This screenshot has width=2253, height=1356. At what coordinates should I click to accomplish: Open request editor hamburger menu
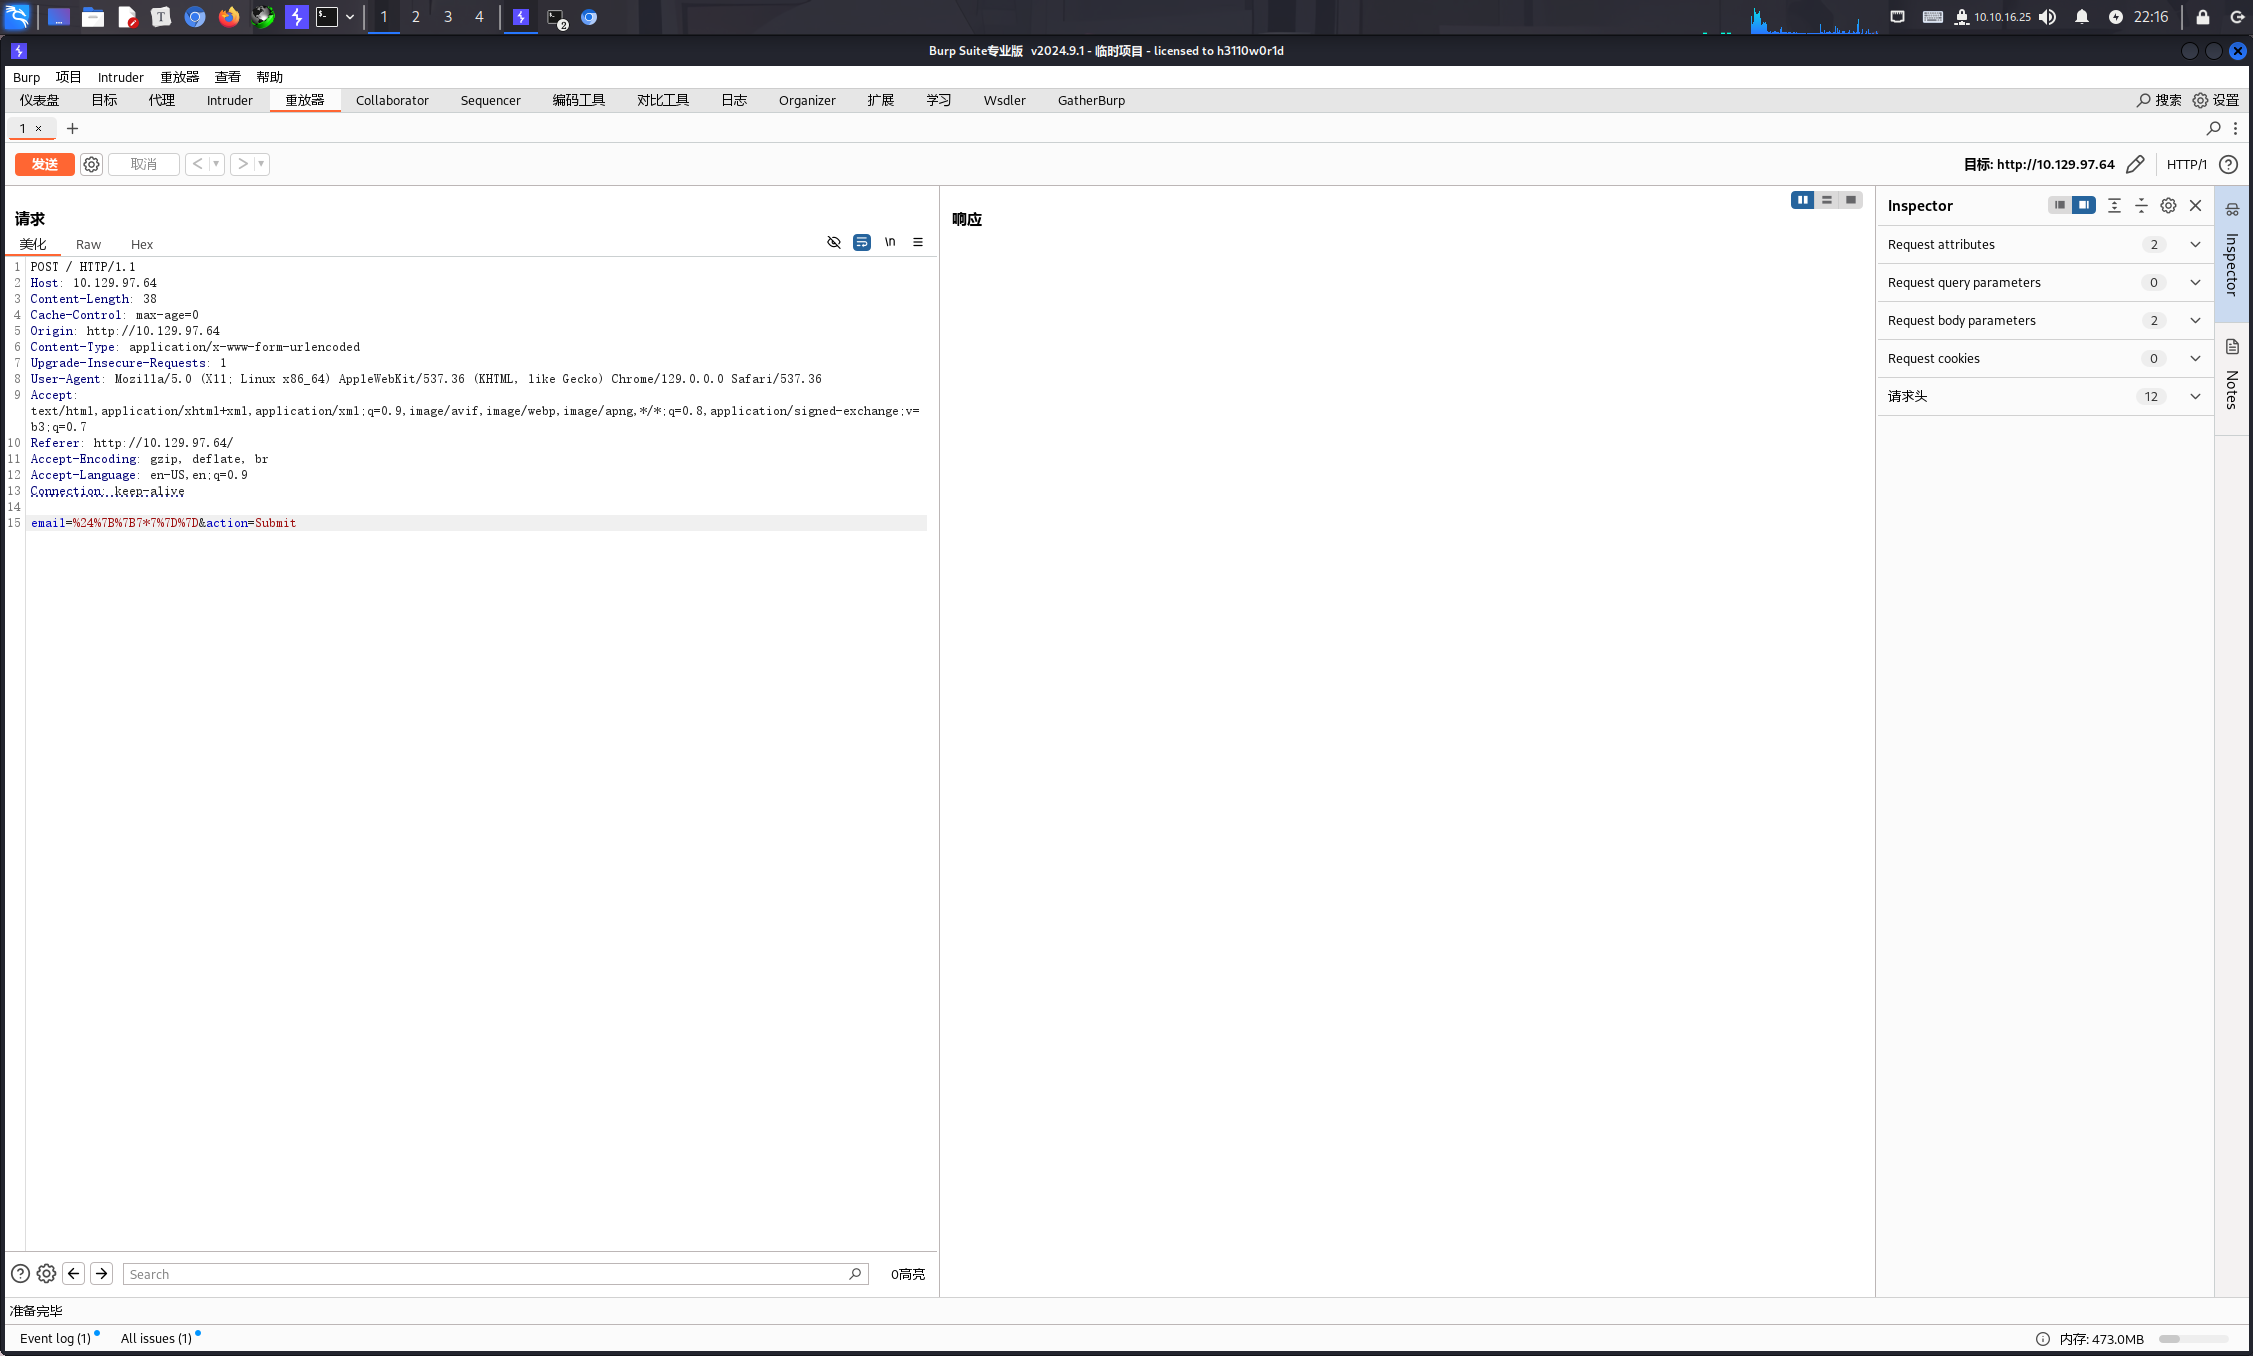click(917, 242)
